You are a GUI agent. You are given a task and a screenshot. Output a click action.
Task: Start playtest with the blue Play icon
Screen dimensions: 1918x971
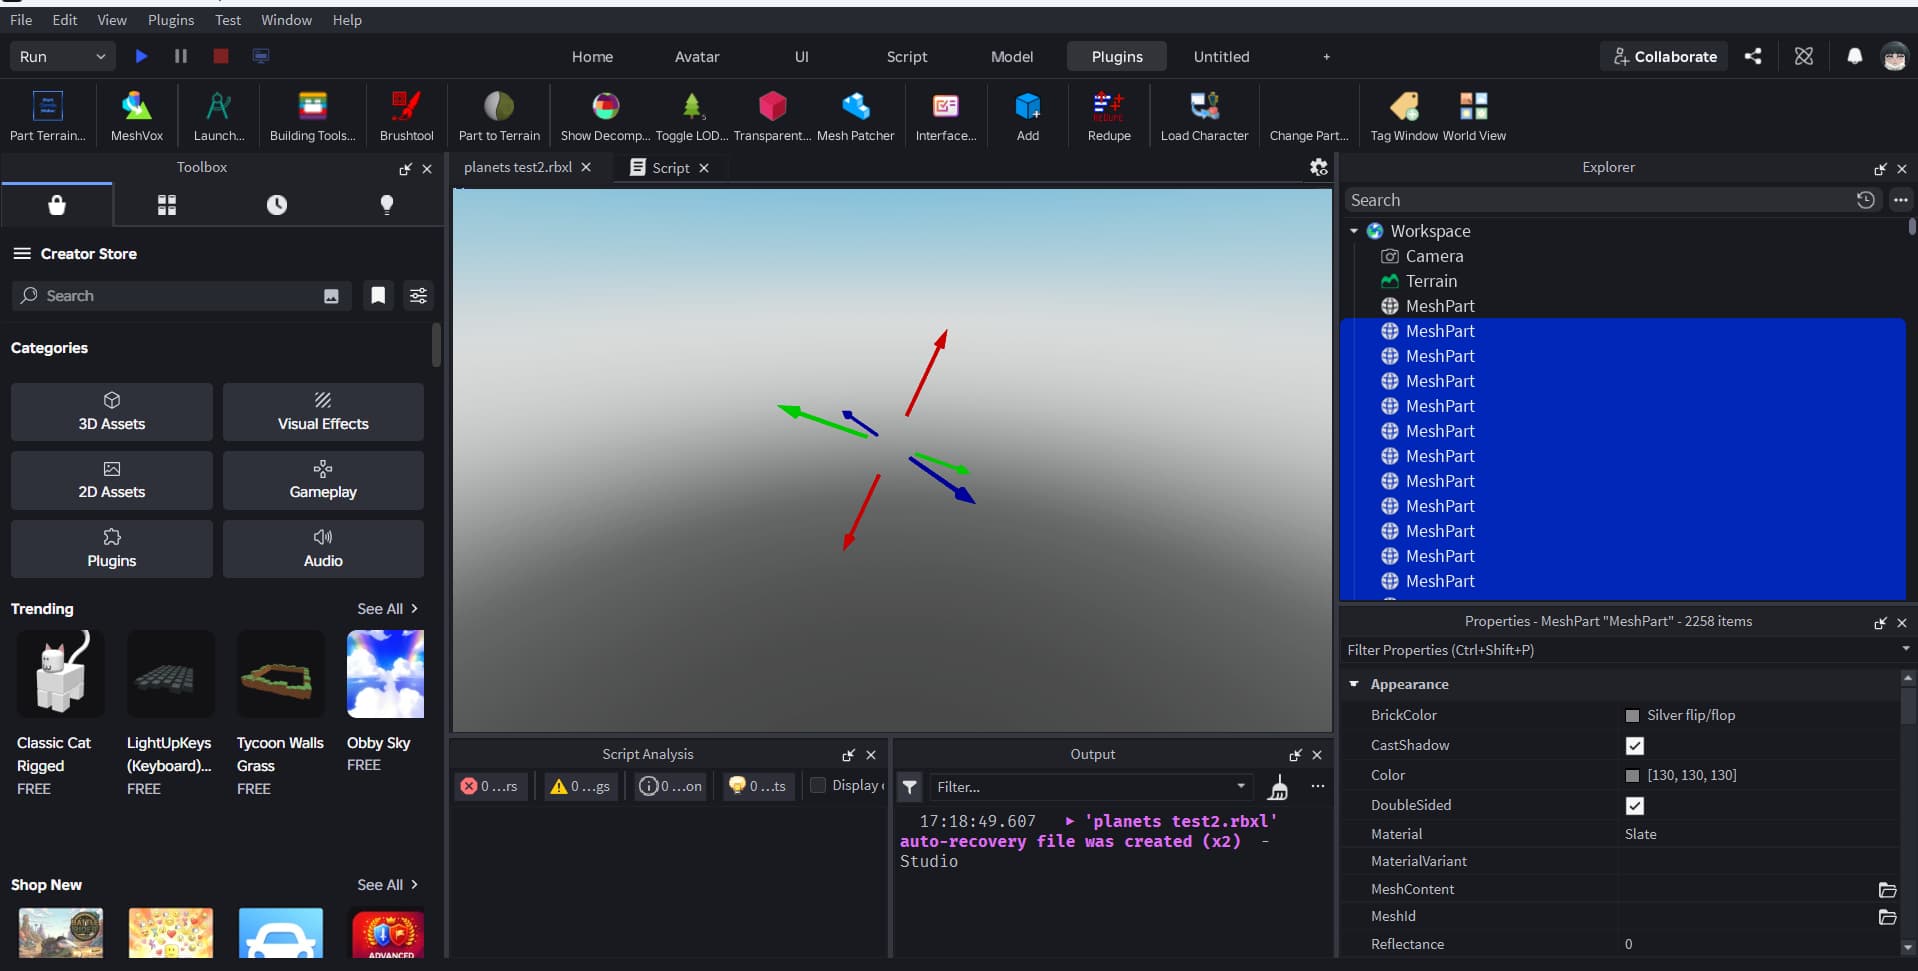click(141, 56)
